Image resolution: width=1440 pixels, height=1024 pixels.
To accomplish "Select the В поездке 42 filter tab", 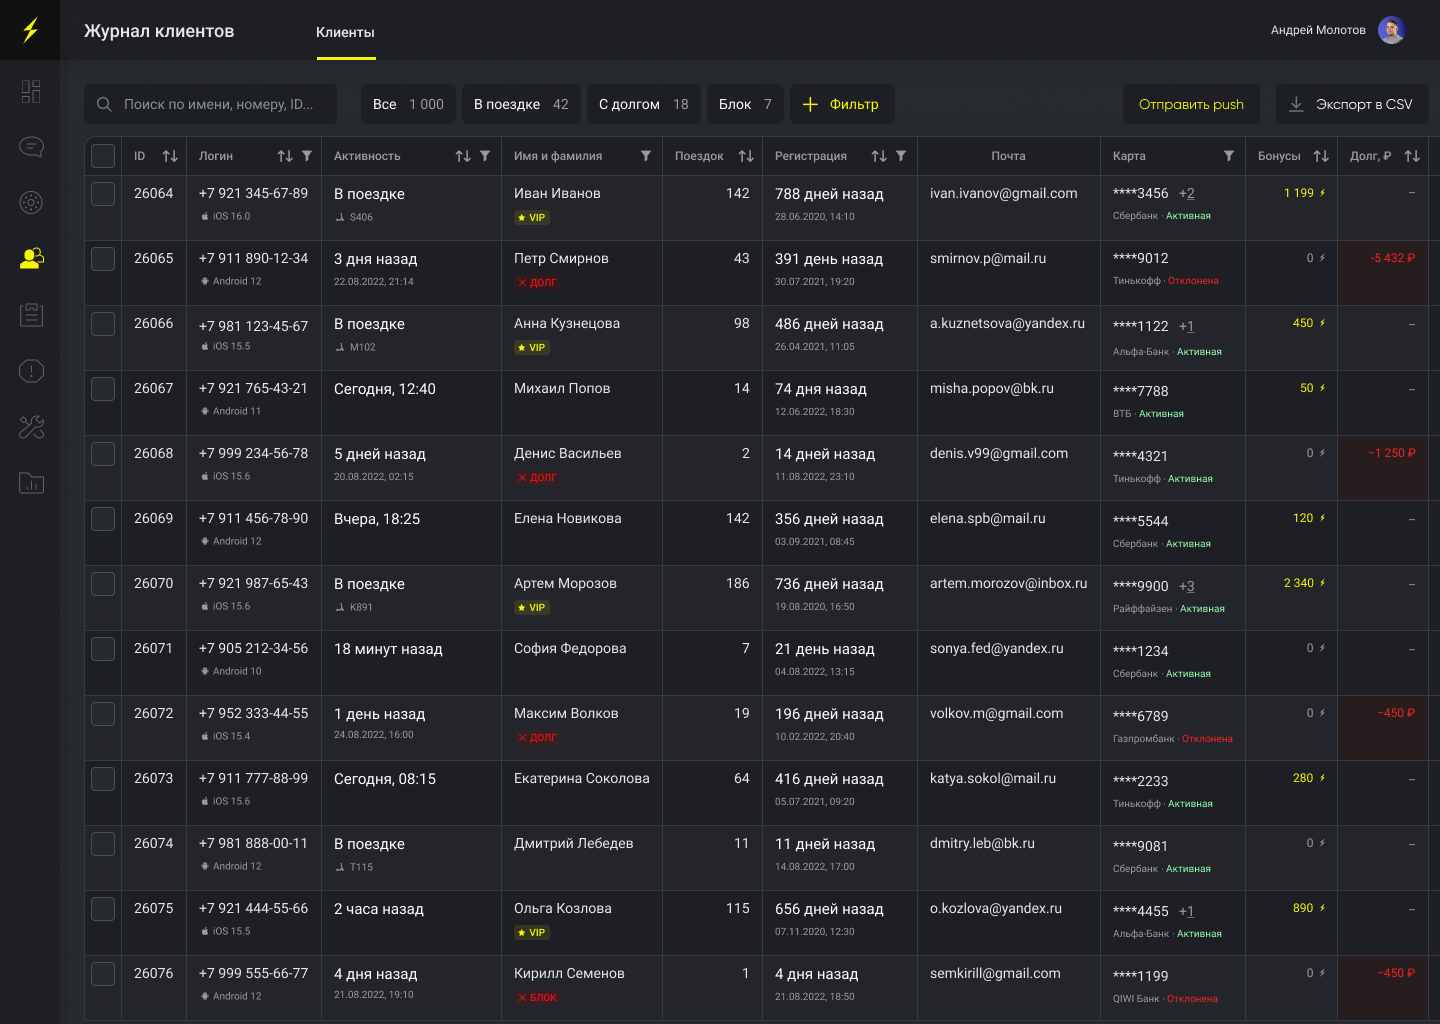I will tap(521, 104).
